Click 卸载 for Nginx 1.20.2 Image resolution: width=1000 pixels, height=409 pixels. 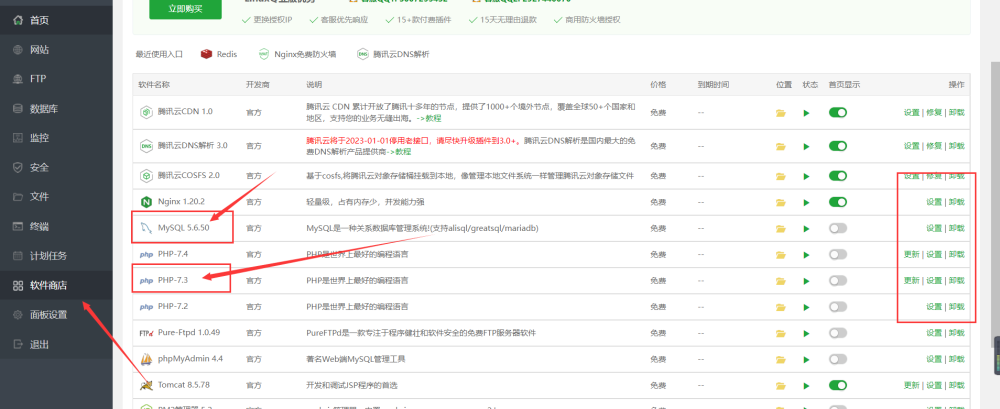click(957, 202)
